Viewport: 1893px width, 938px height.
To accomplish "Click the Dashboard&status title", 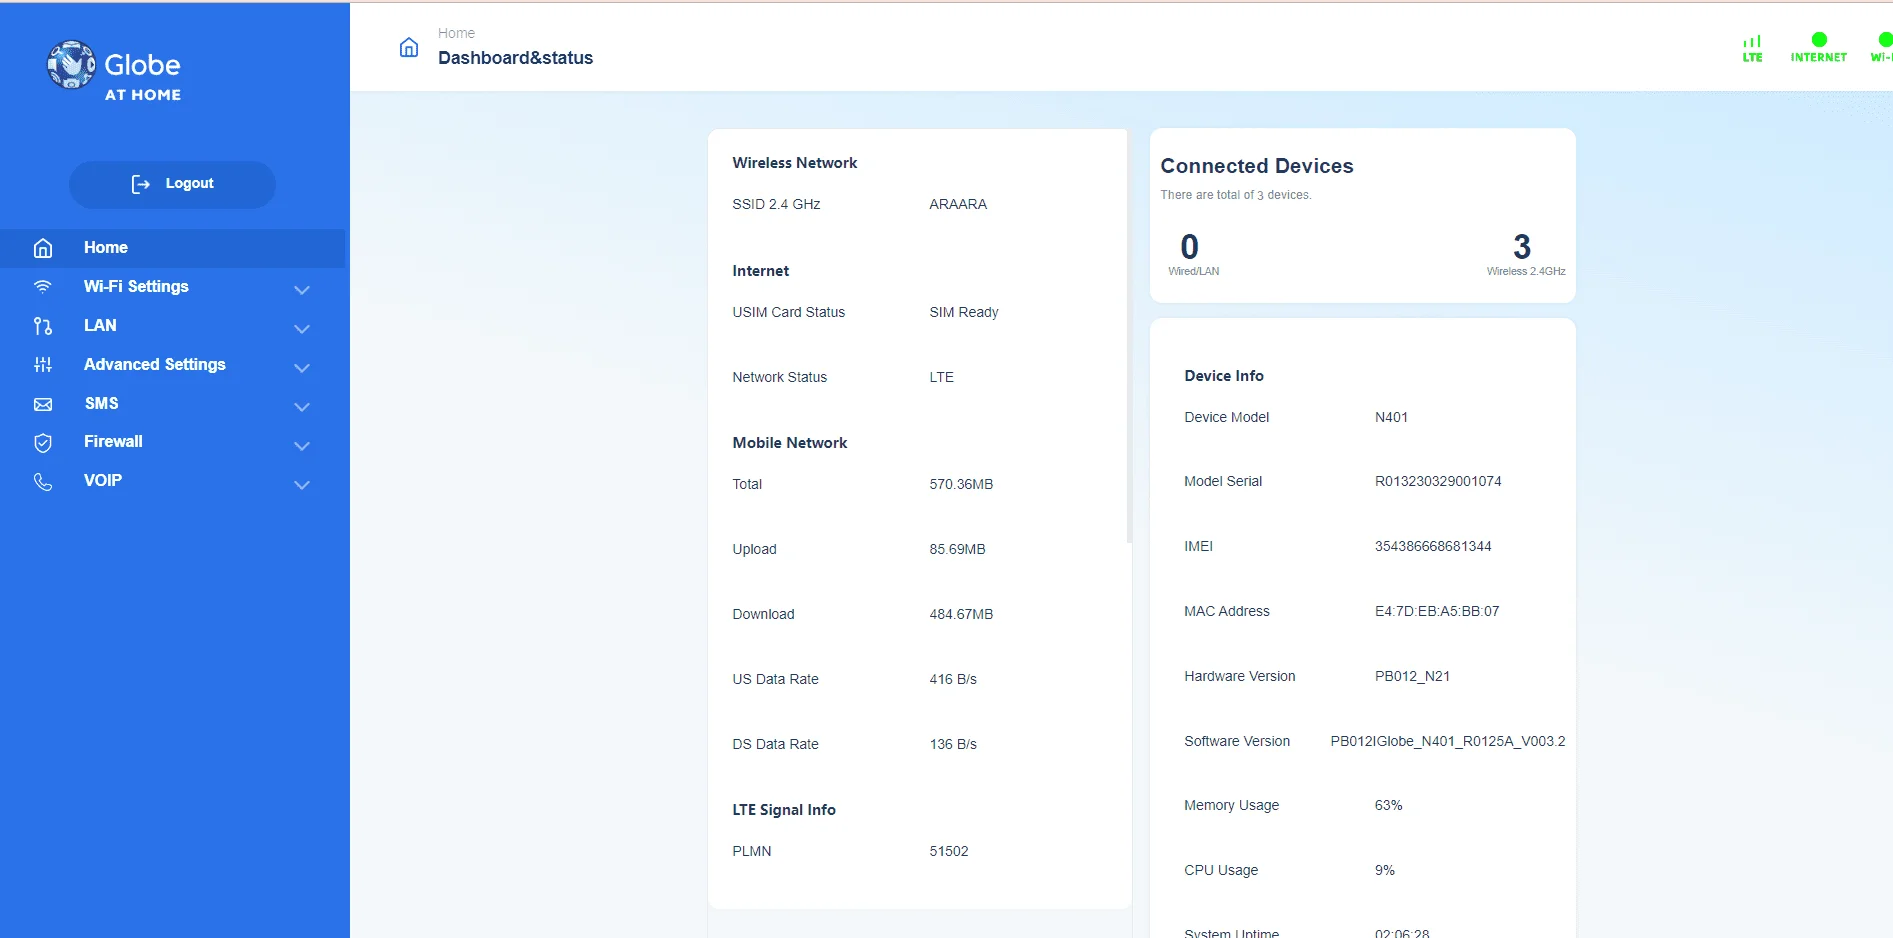I will [515, 58].
